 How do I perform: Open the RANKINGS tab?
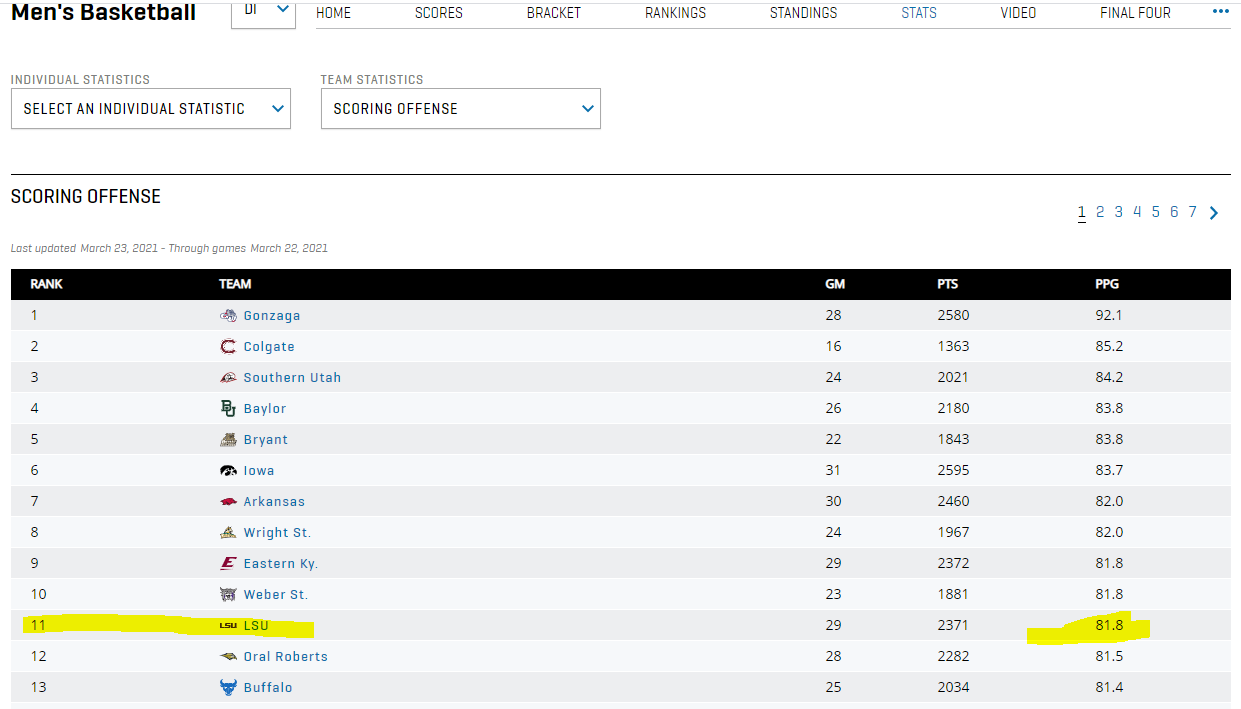[x=676, y=13]
